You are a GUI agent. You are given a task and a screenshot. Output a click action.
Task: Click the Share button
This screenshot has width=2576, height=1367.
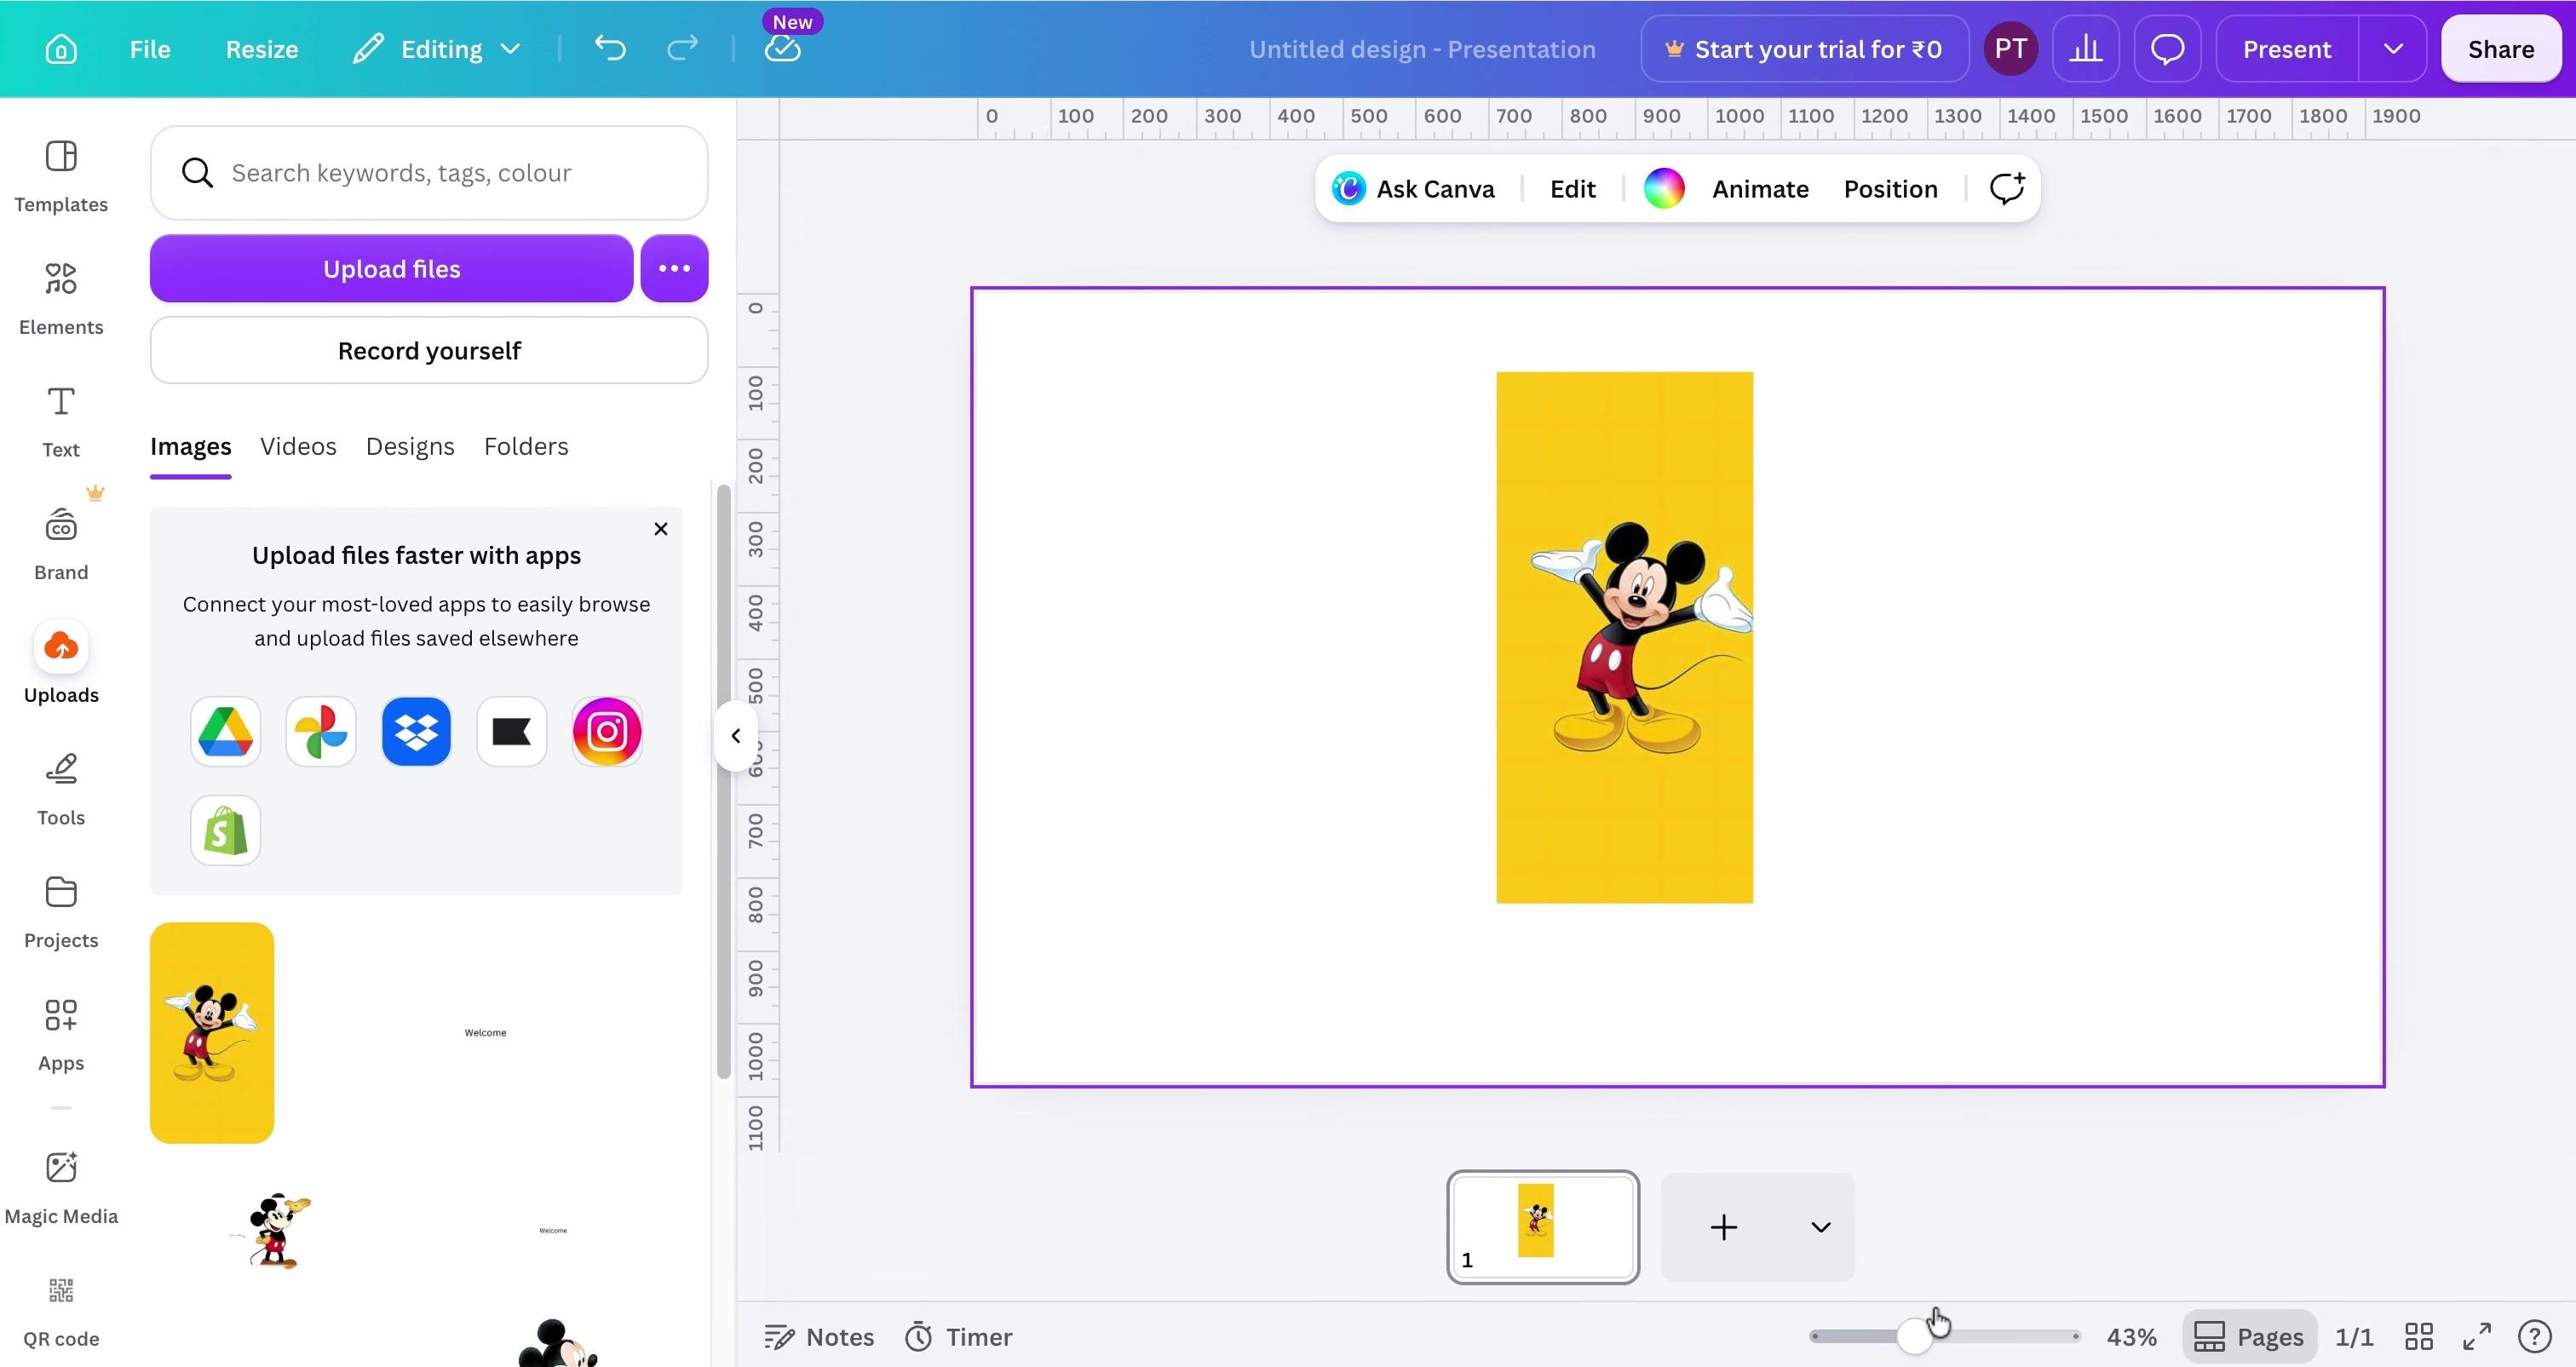(2500, 49)
